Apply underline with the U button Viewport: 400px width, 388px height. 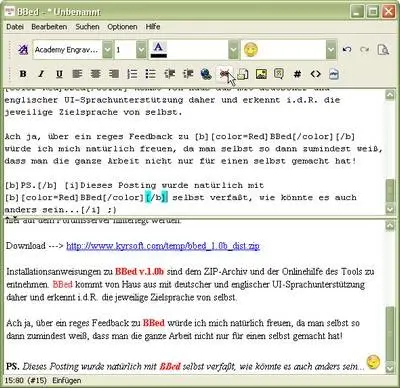coord(59,74)
